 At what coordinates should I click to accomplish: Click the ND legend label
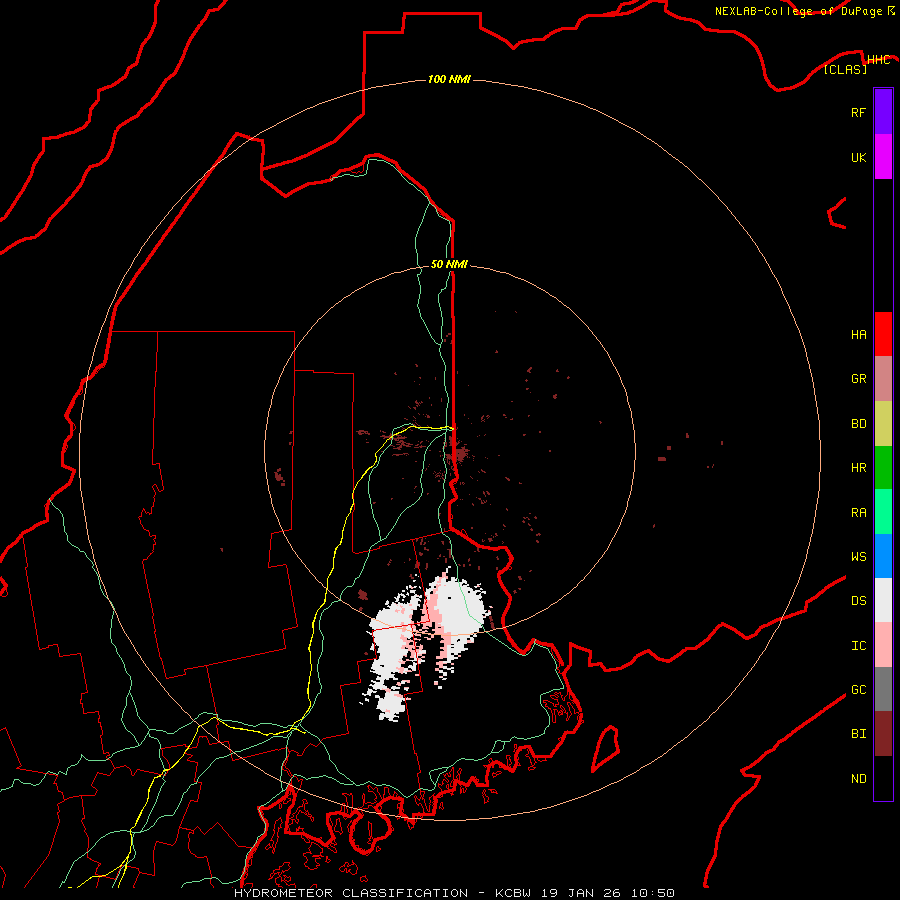pos(858,779)
